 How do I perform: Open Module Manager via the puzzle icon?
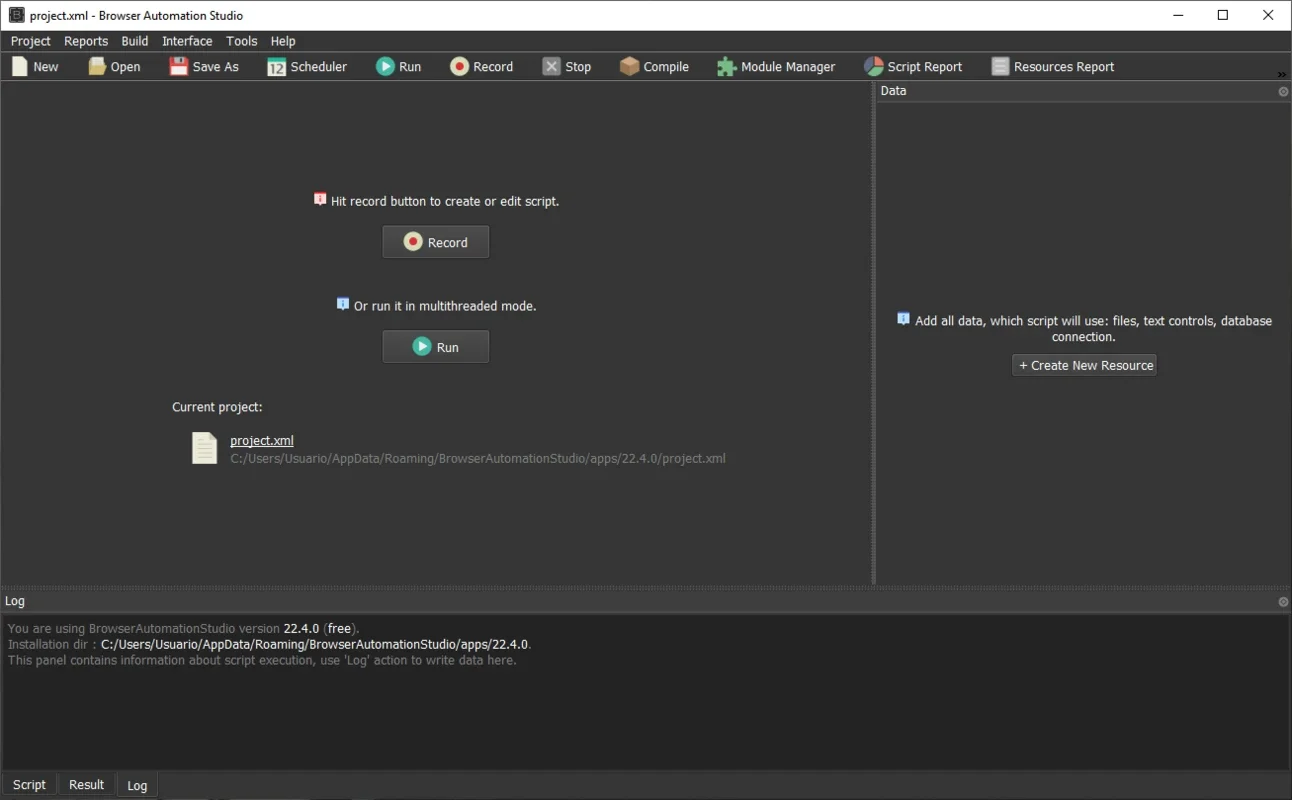pyautogui.click(x=726, y=67)
